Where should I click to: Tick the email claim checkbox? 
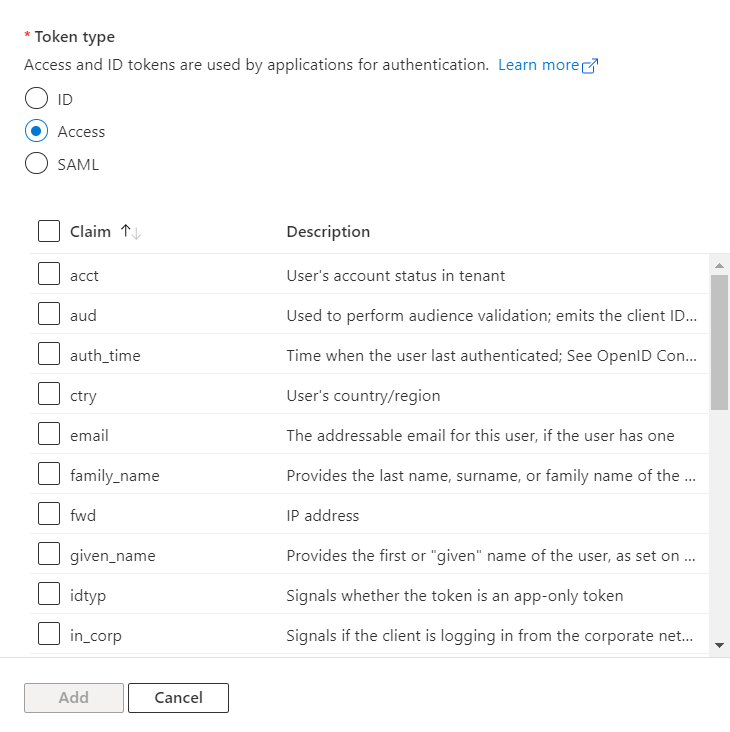pyautogui.click(x=49, y=434)
